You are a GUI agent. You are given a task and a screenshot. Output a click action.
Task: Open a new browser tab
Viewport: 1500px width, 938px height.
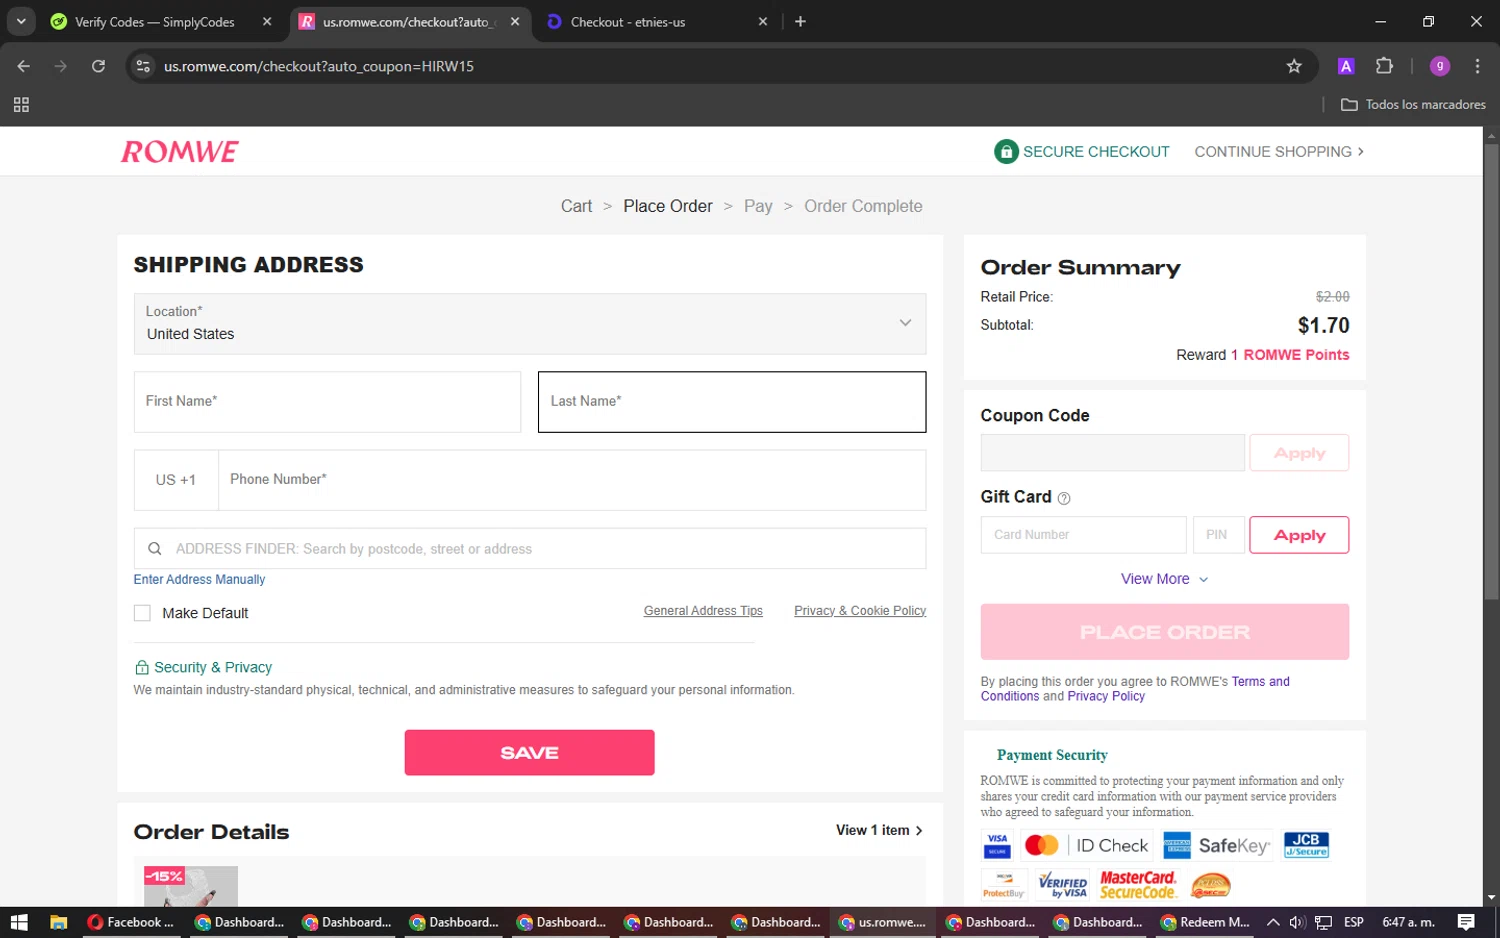pyautogui.click(x=800, y=21)
